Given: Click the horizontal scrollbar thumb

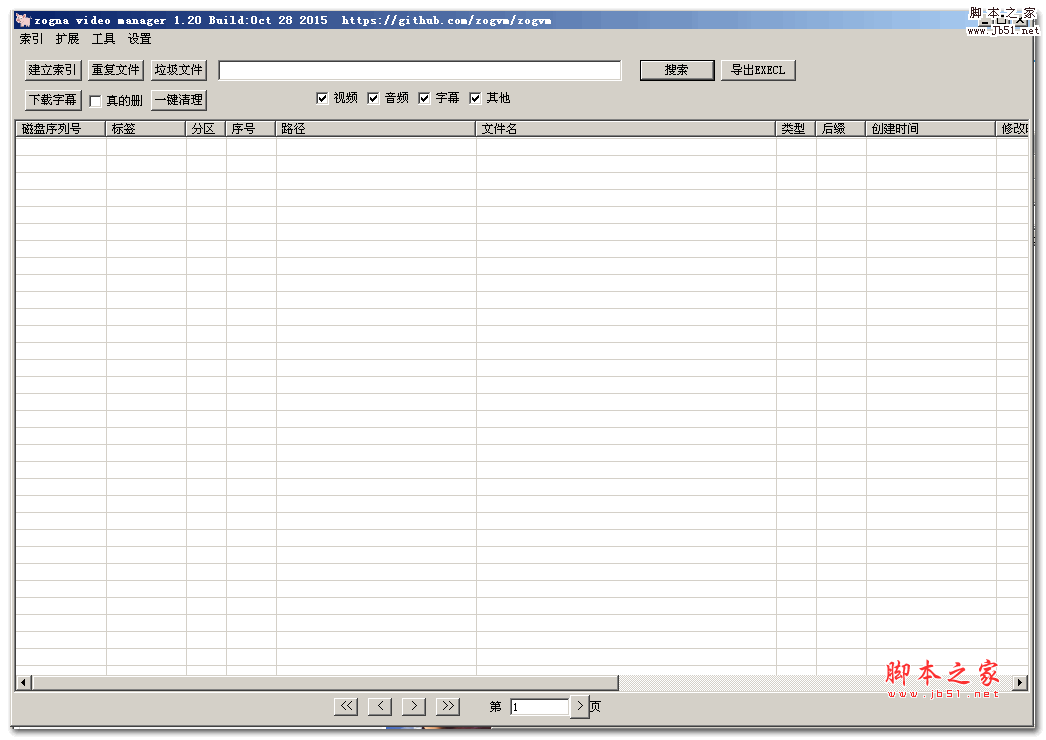Looking at the screenshot, I should tap(325, 682).
